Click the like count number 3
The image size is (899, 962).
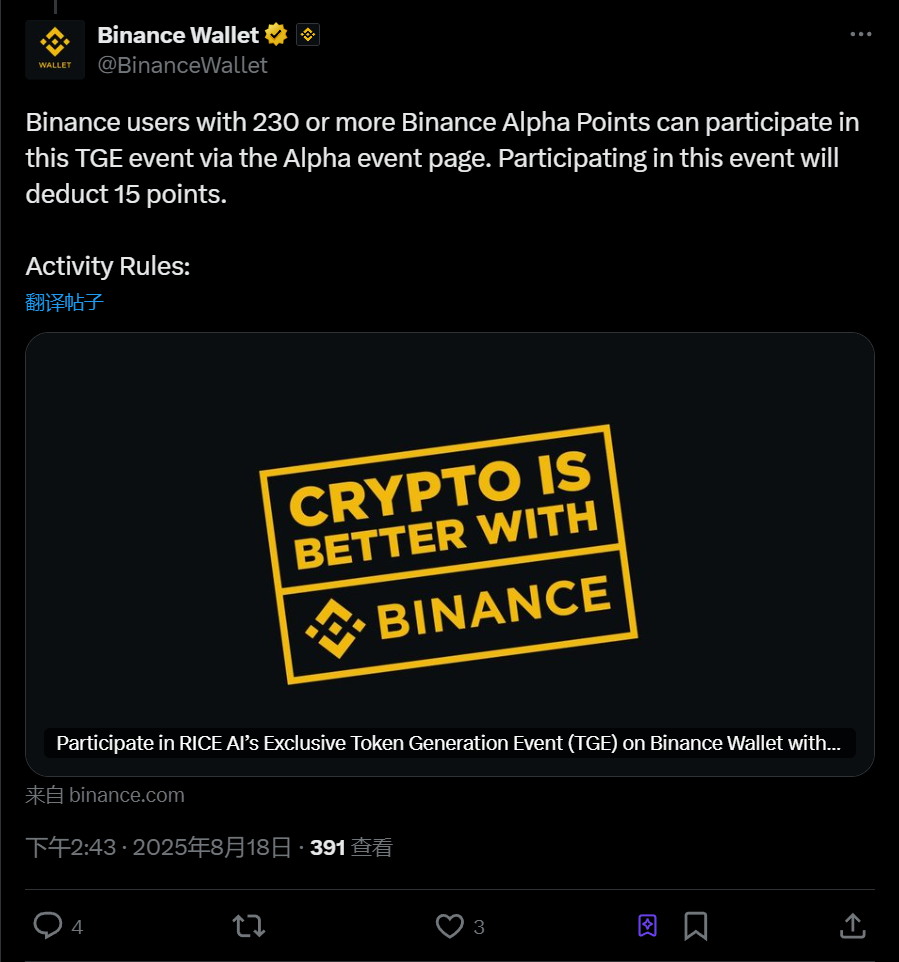point(479,927)
